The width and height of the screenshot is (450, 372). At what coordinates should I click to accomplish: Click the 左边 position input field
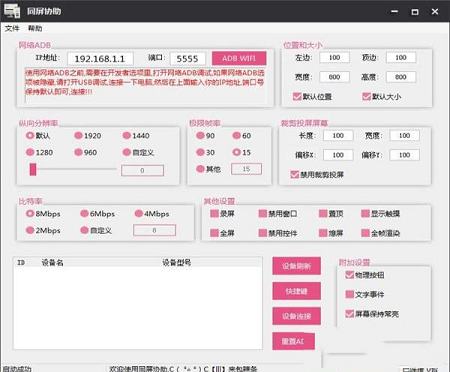(x=334, y=57)
